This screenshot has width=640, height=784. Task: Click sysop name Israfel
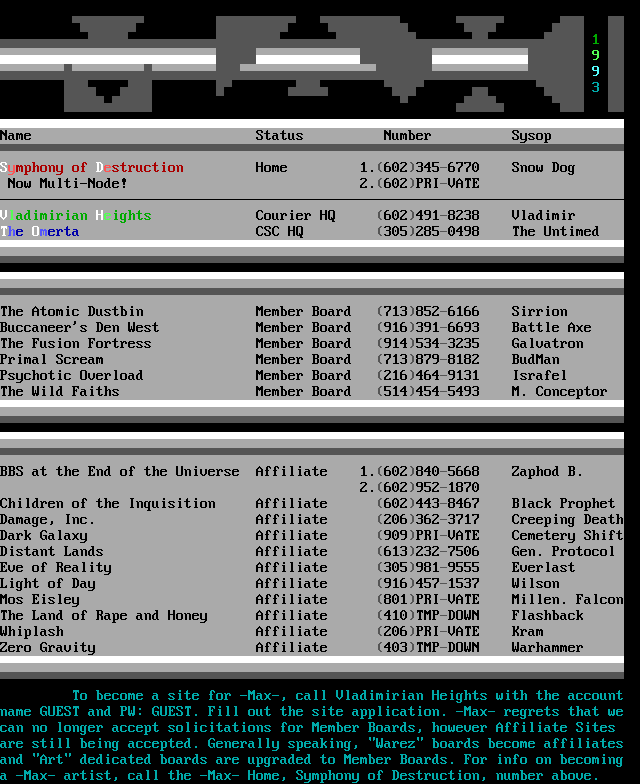pyautogui.click(x=539, y=376)
